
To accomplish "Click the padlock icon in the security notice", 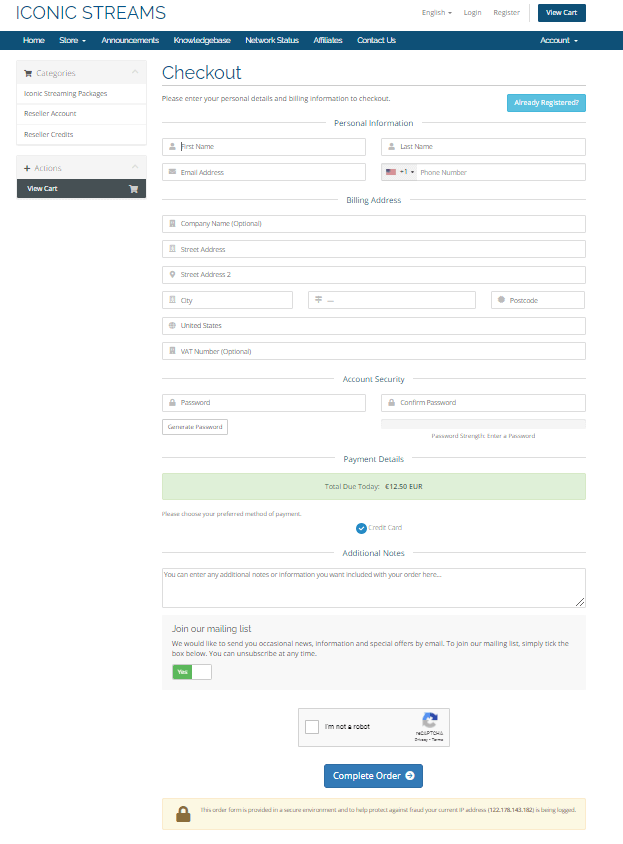I will [x=183, y=813].
